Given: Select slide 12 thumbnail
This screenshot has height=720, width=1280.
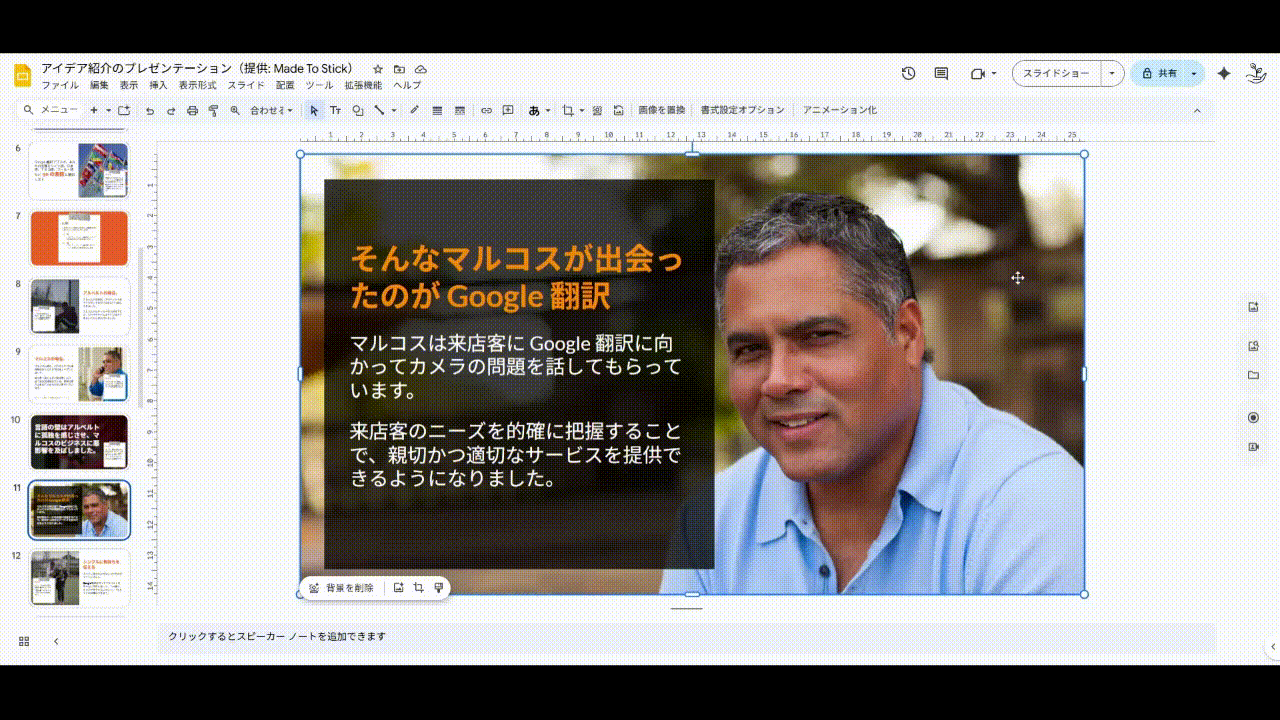Looking at the screenshot, I should tap(79, 578).
